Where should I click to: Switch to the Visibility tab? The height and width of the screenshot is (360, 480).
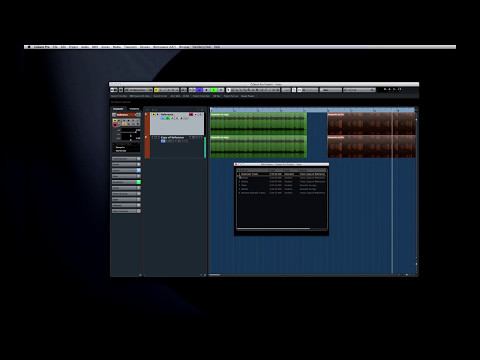point(134,109)
